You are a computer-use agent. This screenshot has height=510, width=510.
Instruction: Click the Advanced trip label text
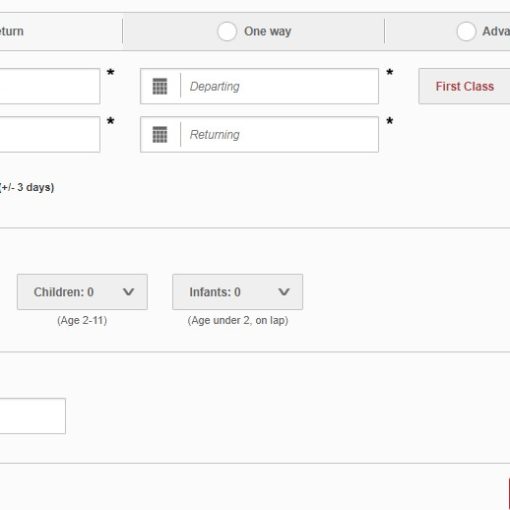click(496, 31)
